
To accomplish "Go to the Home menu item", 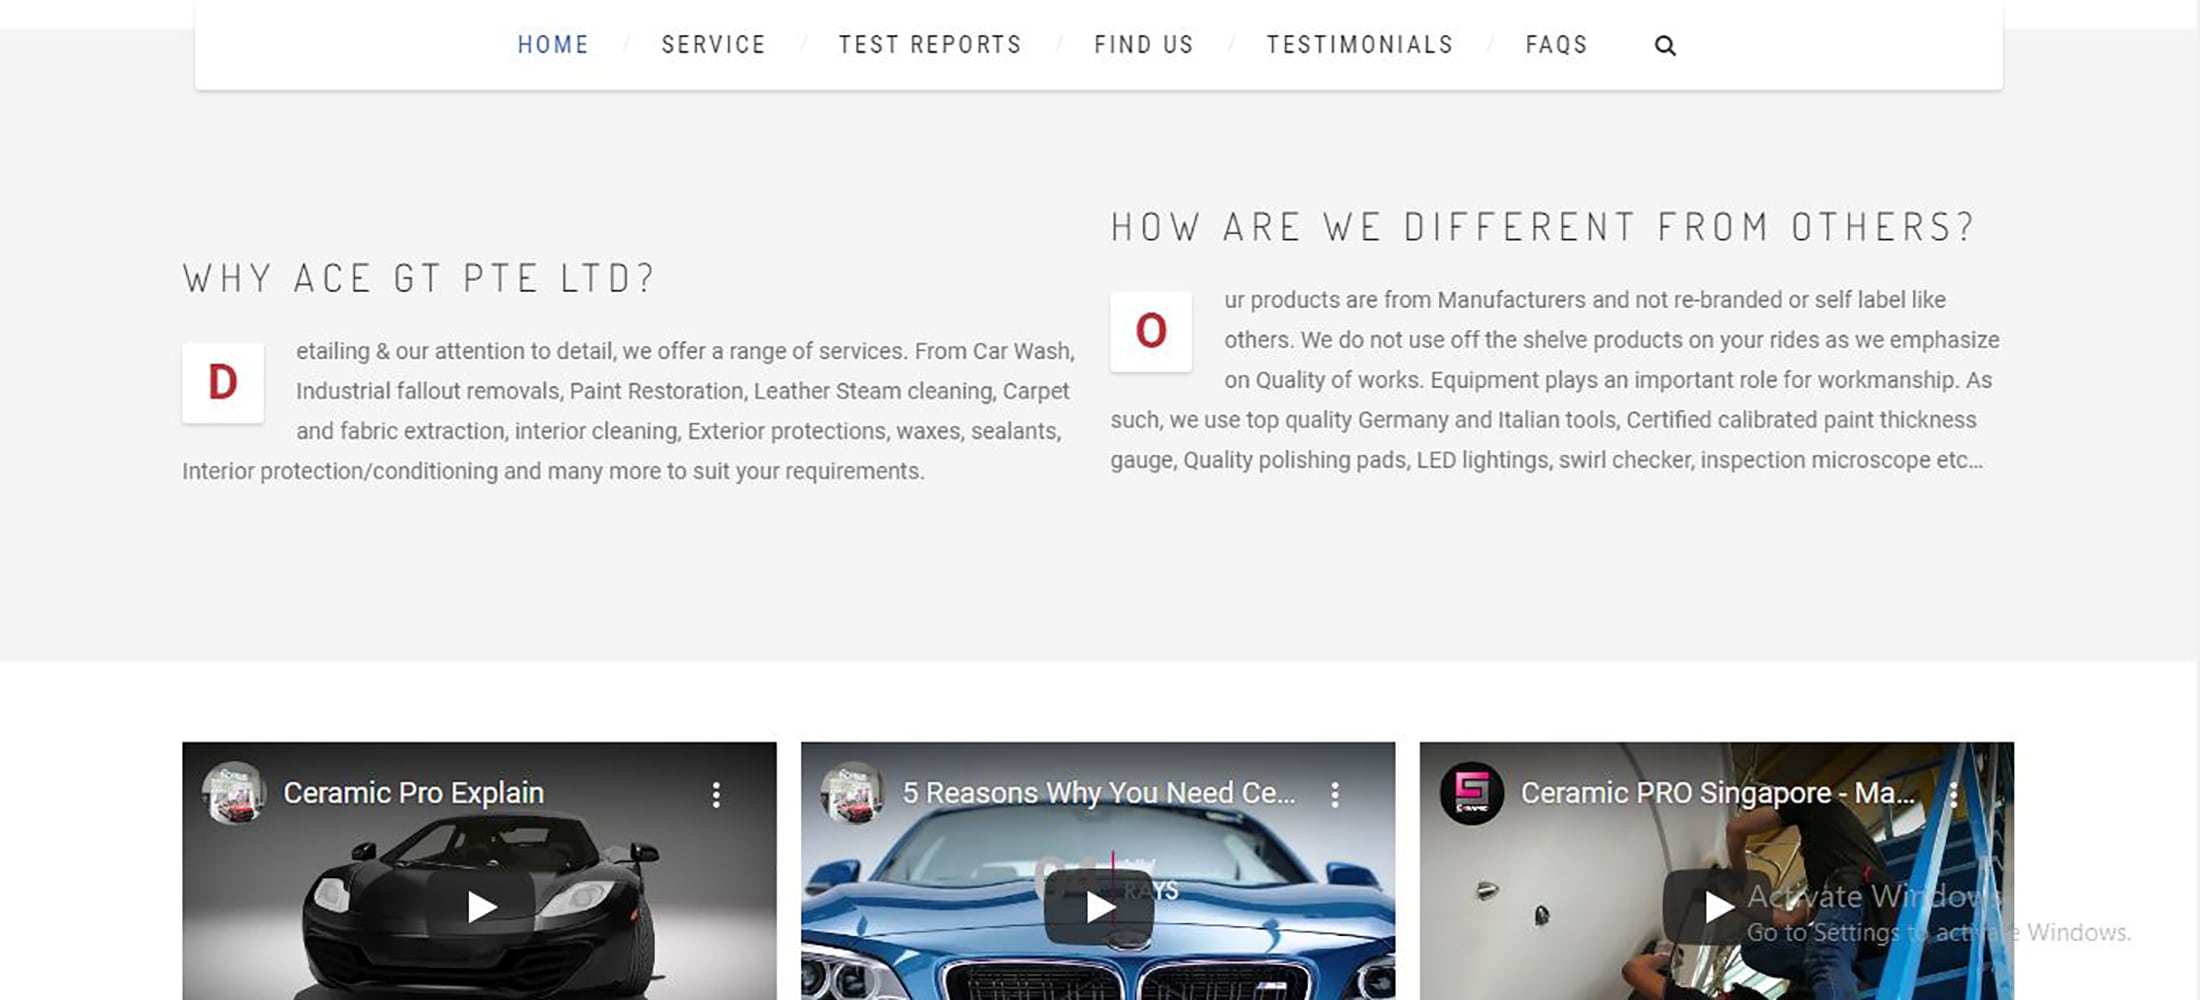I will [553, 45].
